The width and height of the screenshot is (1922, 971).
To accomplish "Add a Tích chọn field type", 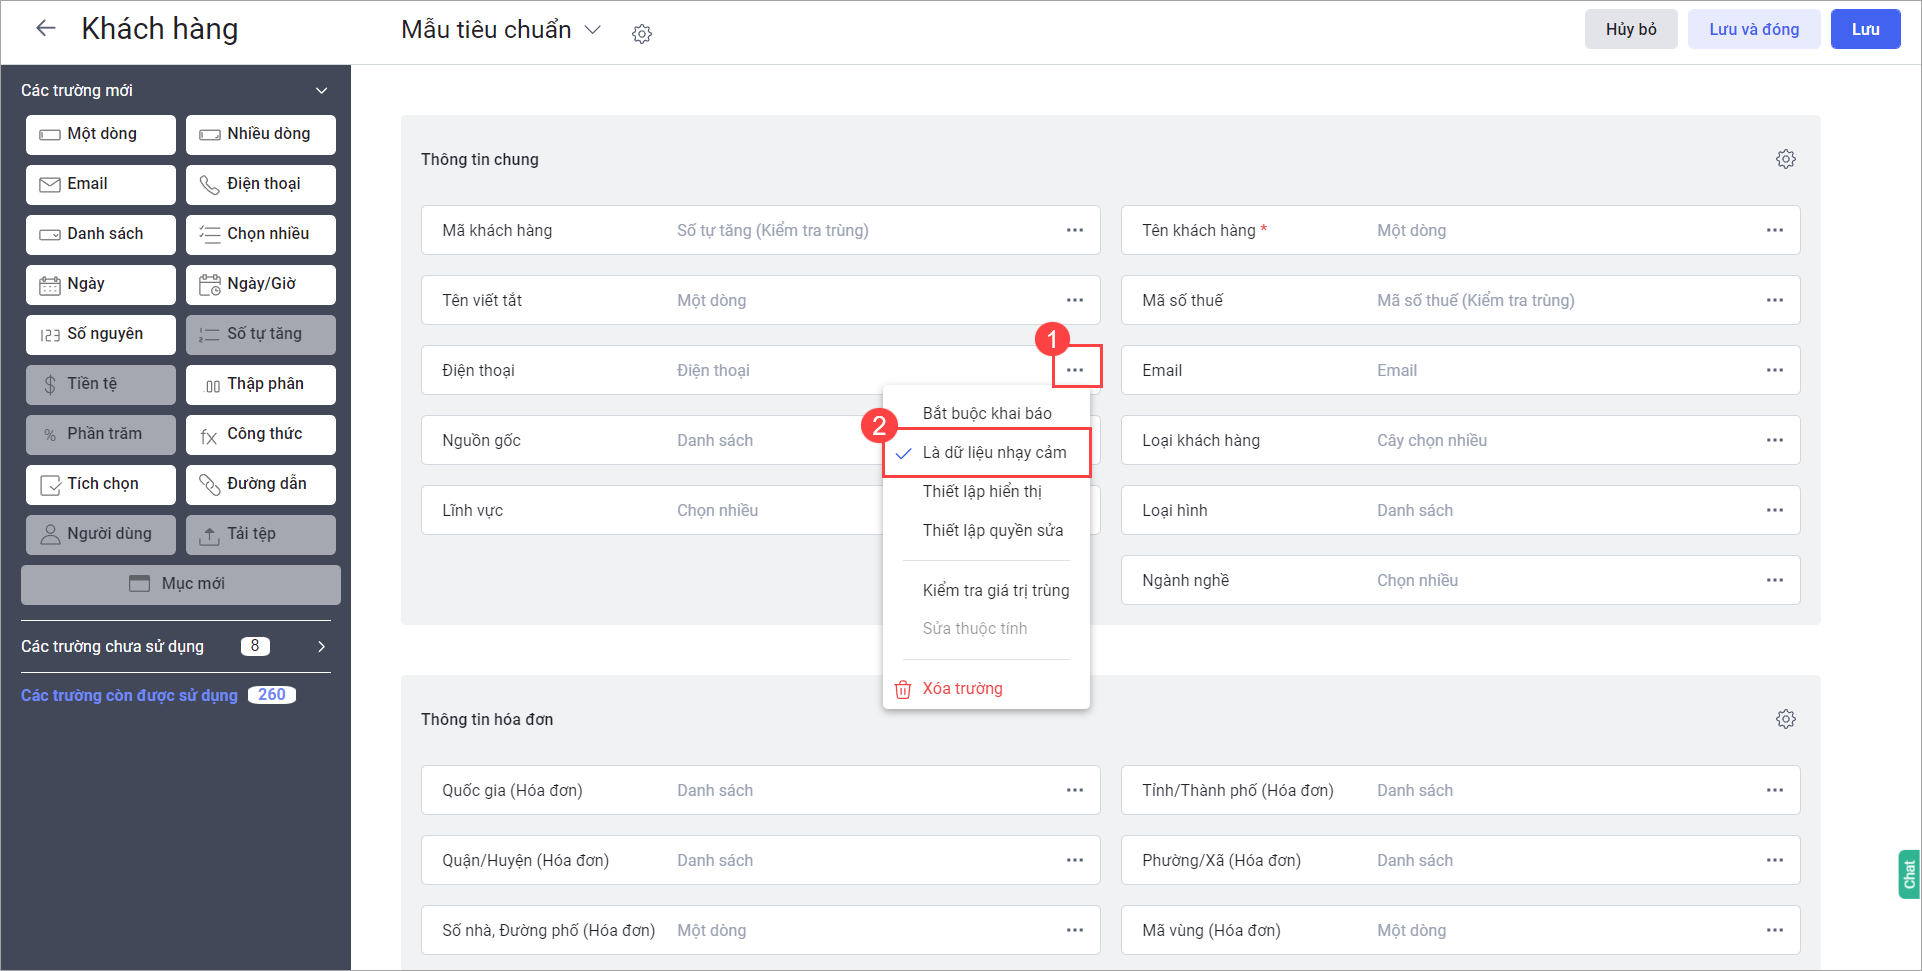I will pos(101,484).
